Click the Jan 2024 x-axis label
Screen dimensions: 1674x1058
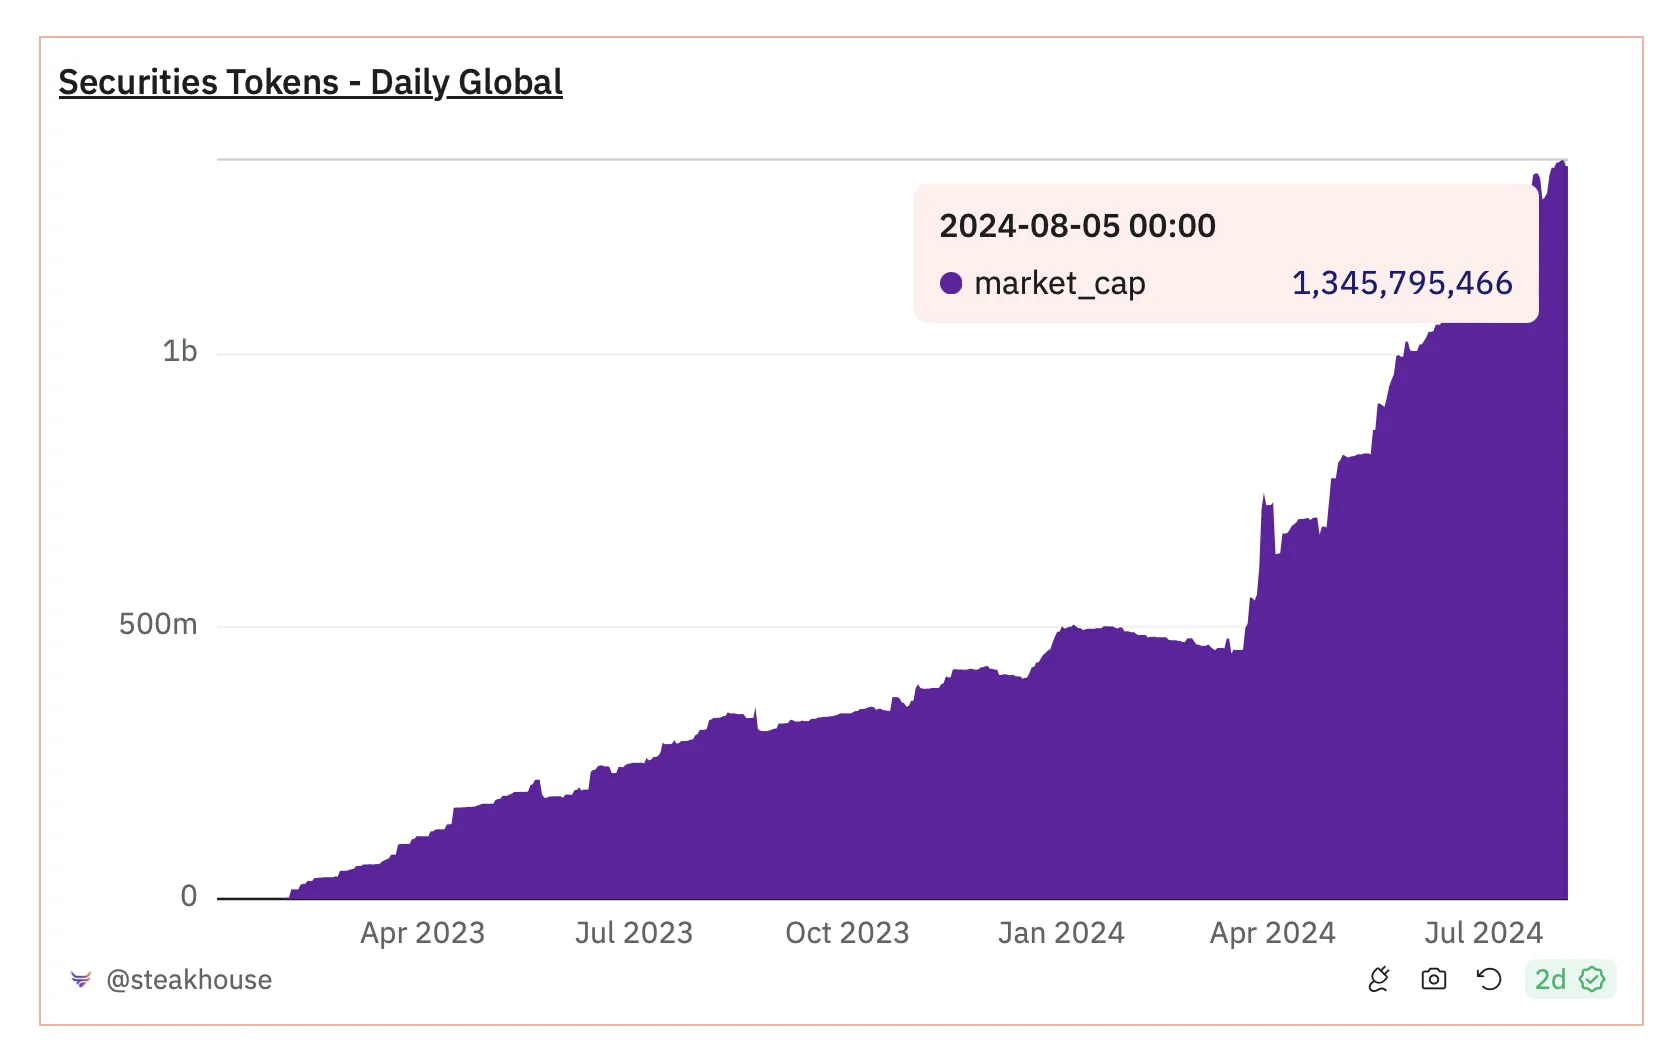[x=1061, y=933]
